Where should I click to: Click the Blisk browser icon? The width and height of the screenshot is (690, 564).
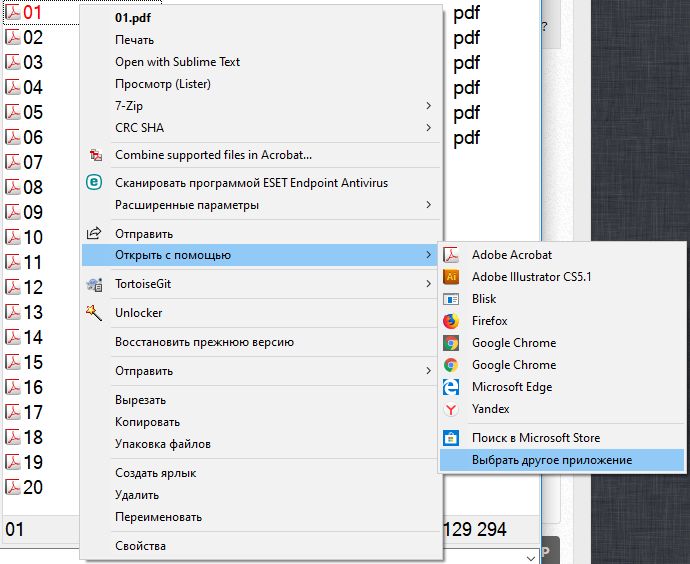(x=451, y=299)
